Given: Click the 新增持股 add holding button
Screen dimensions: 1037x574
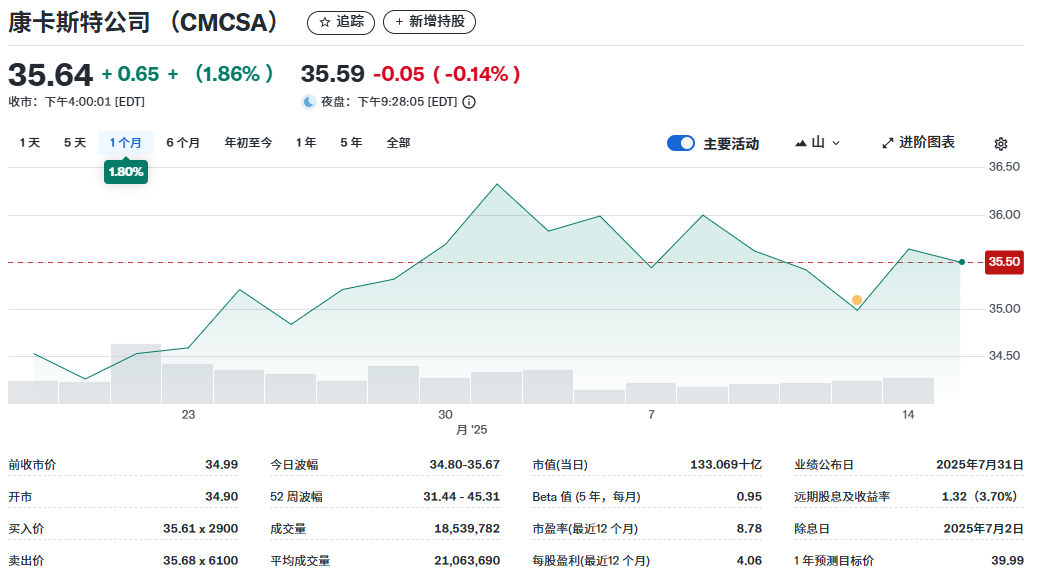Looking at the screenshot, I should (x=429, y=22).
